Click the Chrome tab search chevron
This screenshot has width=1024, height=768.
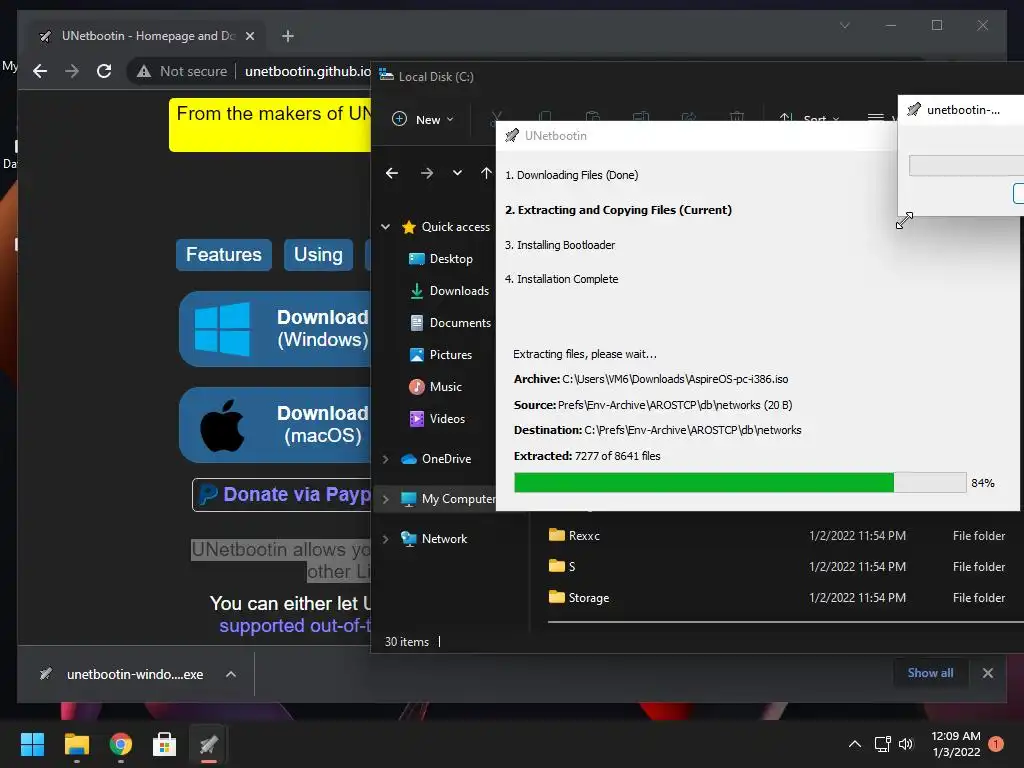[x=844, y=25]
